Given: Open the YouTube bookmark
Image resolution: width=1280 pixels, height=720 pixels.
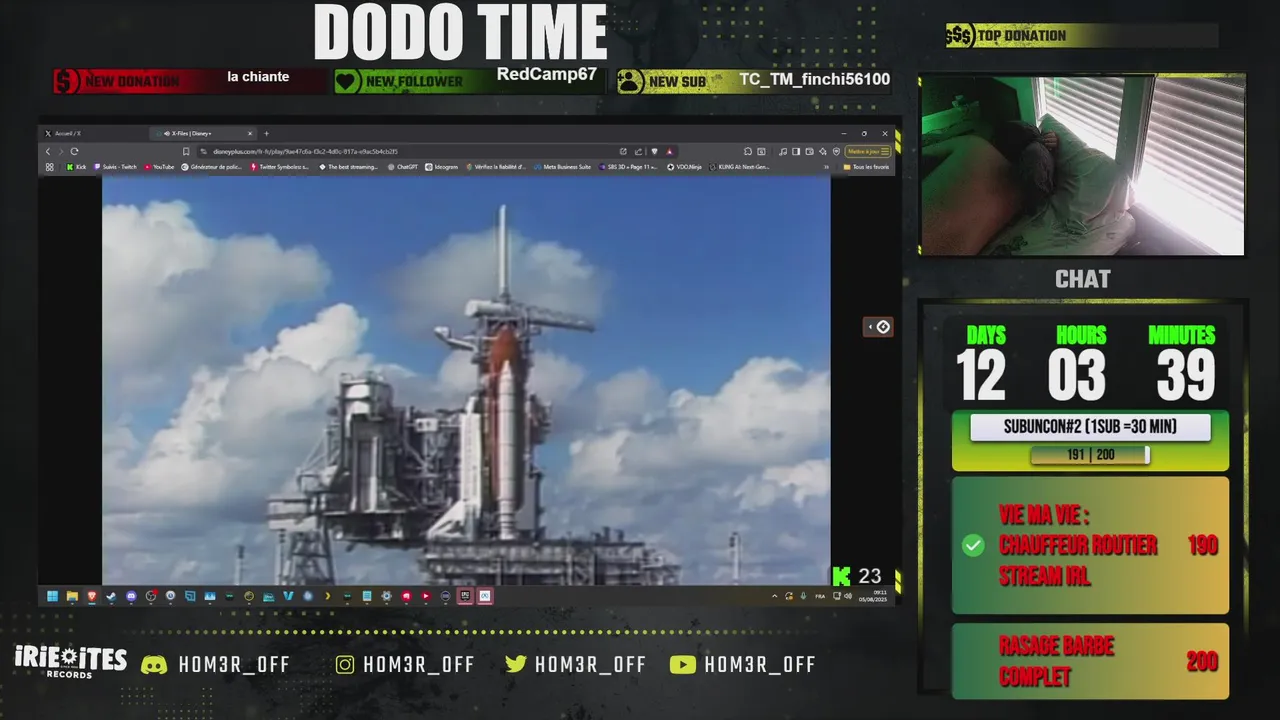Looking at the screenshot, I should pyautogui.click(x=159, y=167).
